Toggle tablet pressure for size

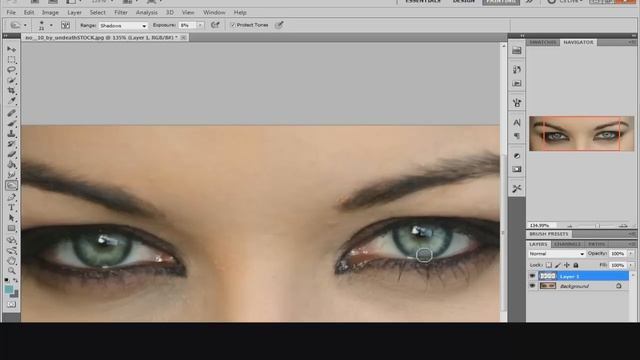[279, 25]
